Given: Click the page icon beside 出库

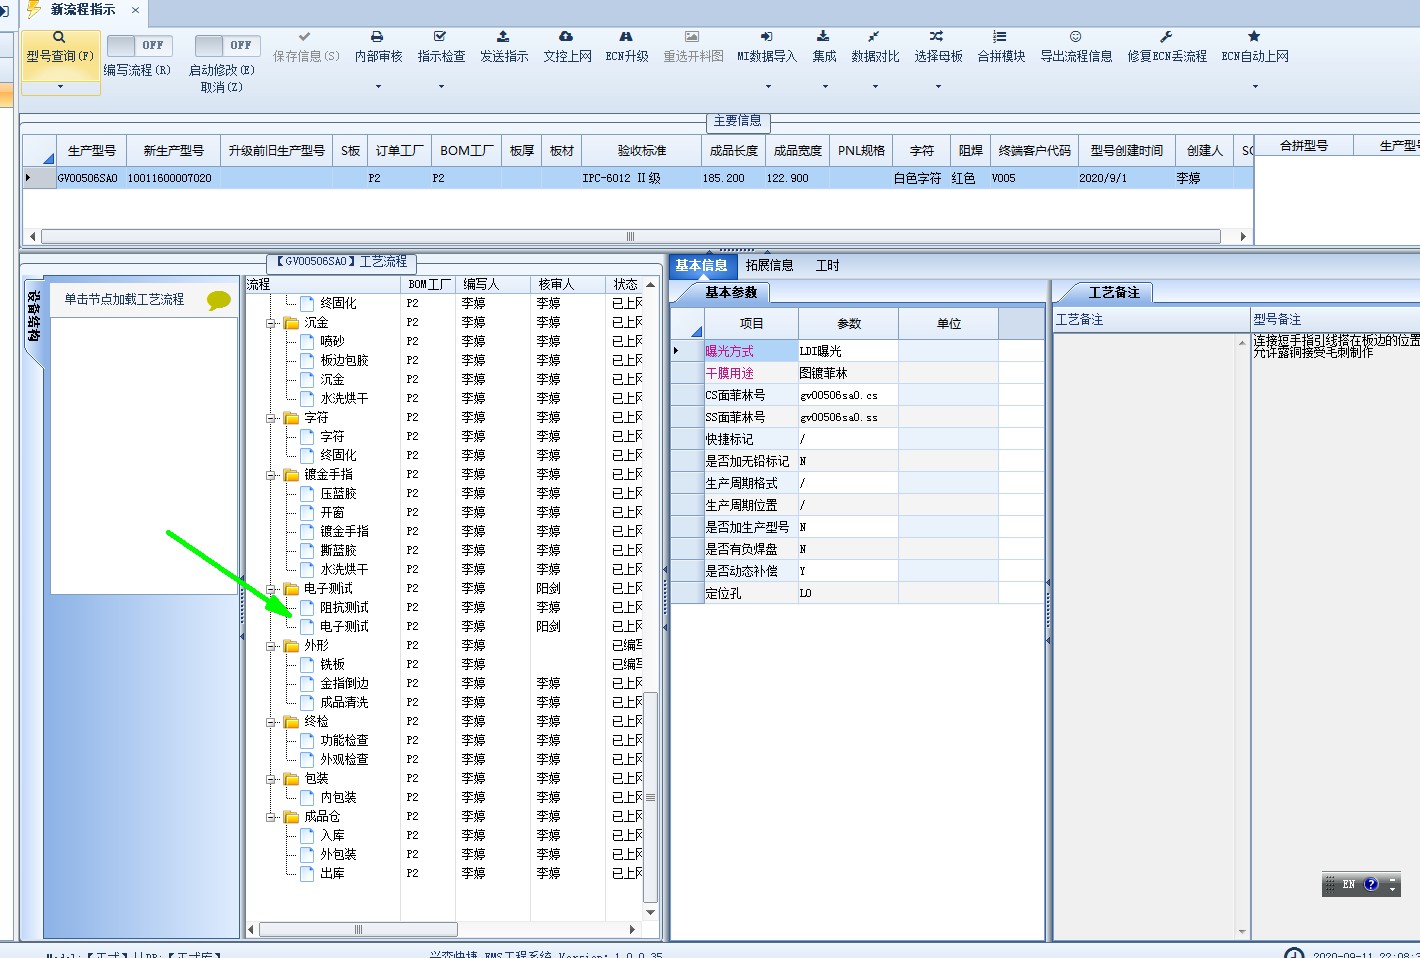Looking at the screenshot, I should pyautogui.click(x=308, y=874).
